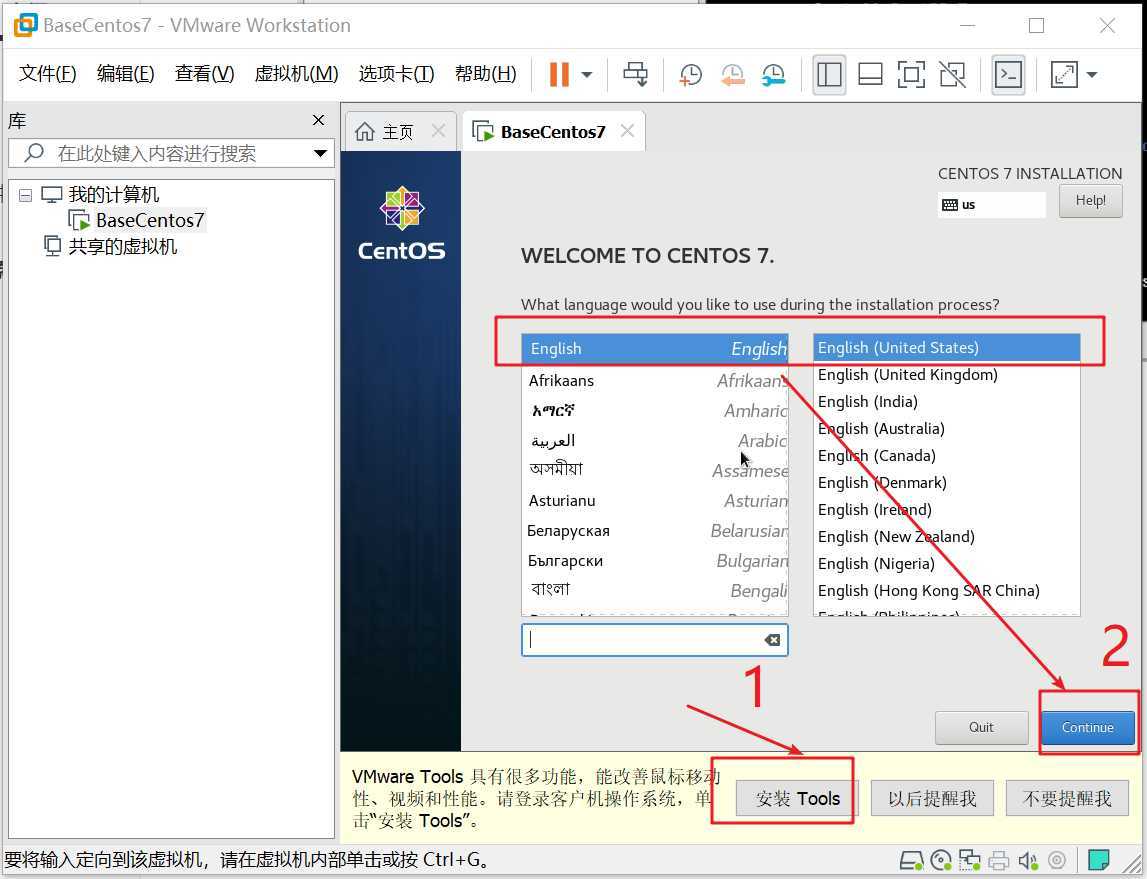Click the Quit button
The width and height of the screenshot is (1147, 879).
coord(981,728)
